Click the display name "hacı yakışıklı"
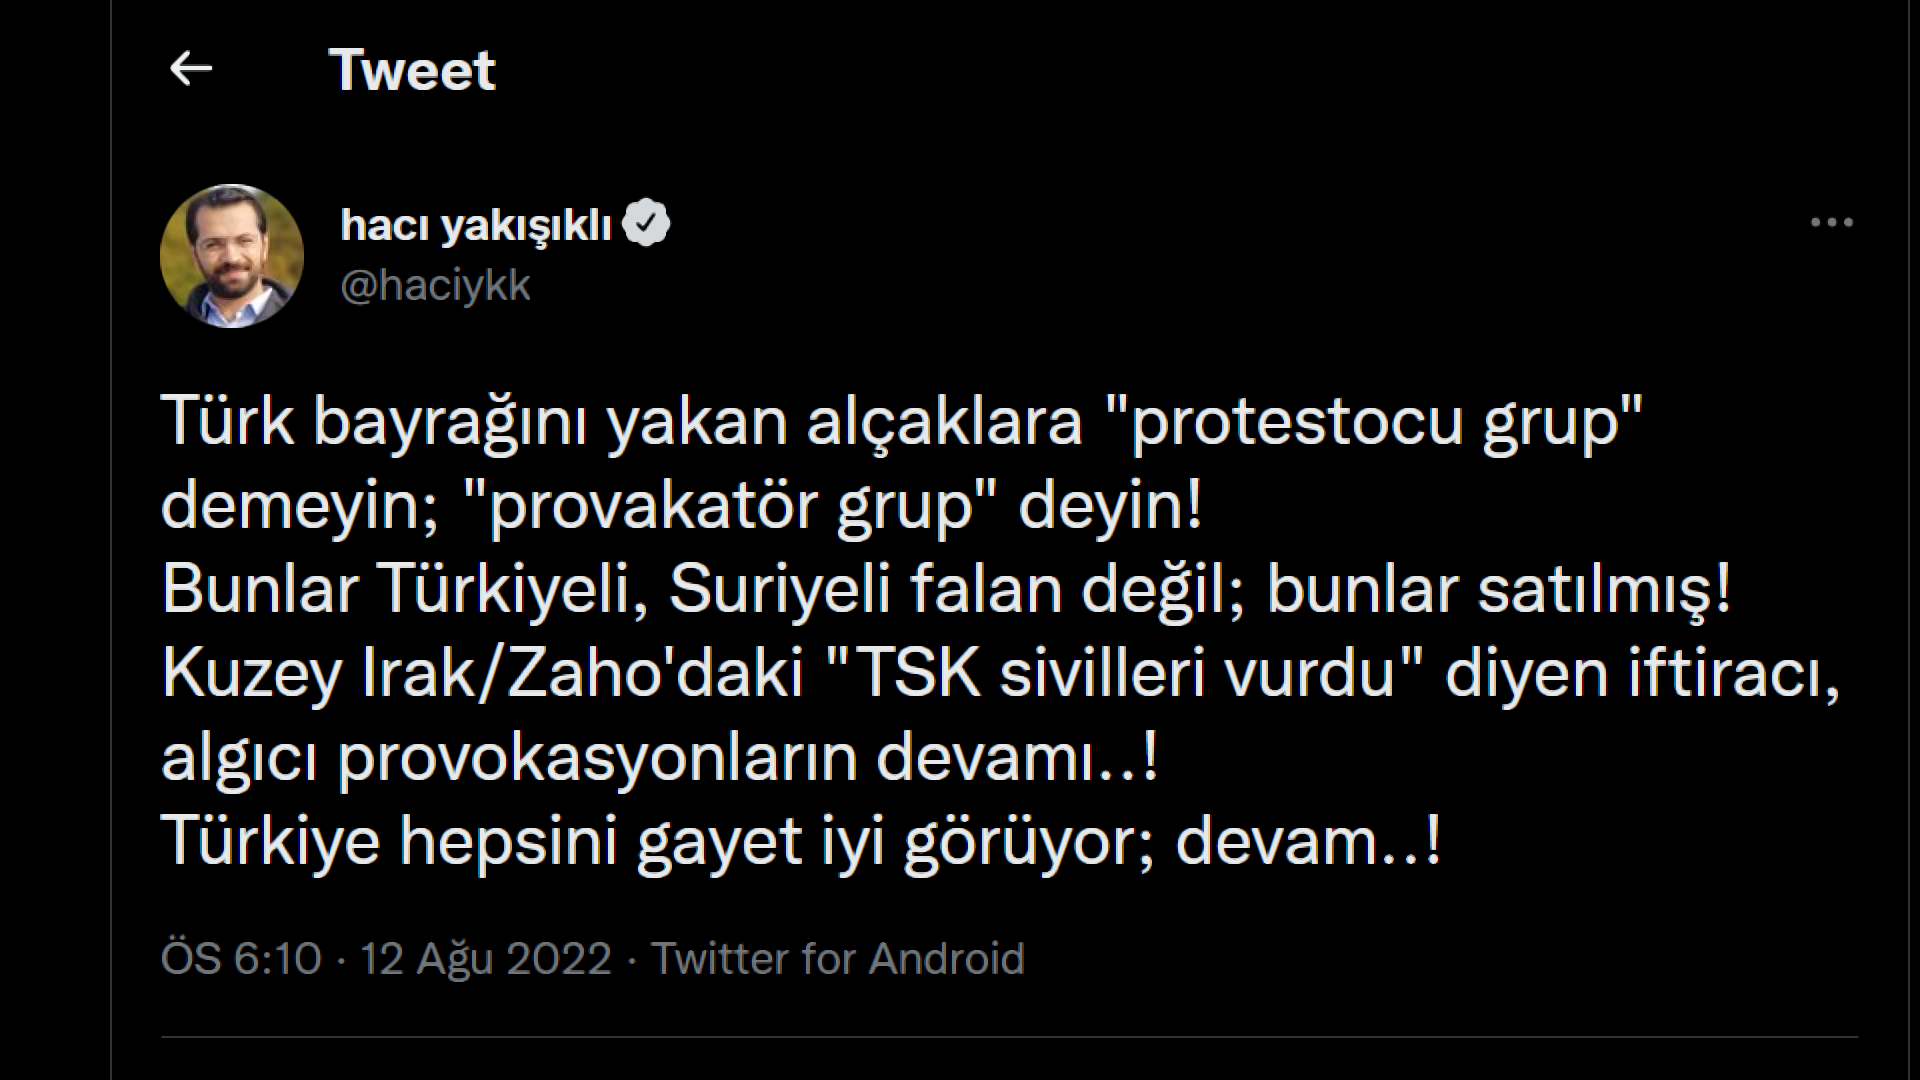 click(x=476, y=226)
